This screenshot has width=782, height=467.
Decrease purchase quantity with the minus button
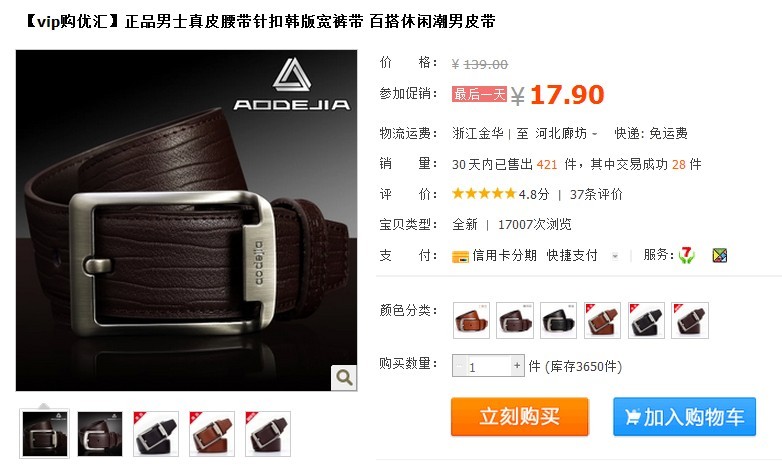pyautogui.click(x=459, y=366)
